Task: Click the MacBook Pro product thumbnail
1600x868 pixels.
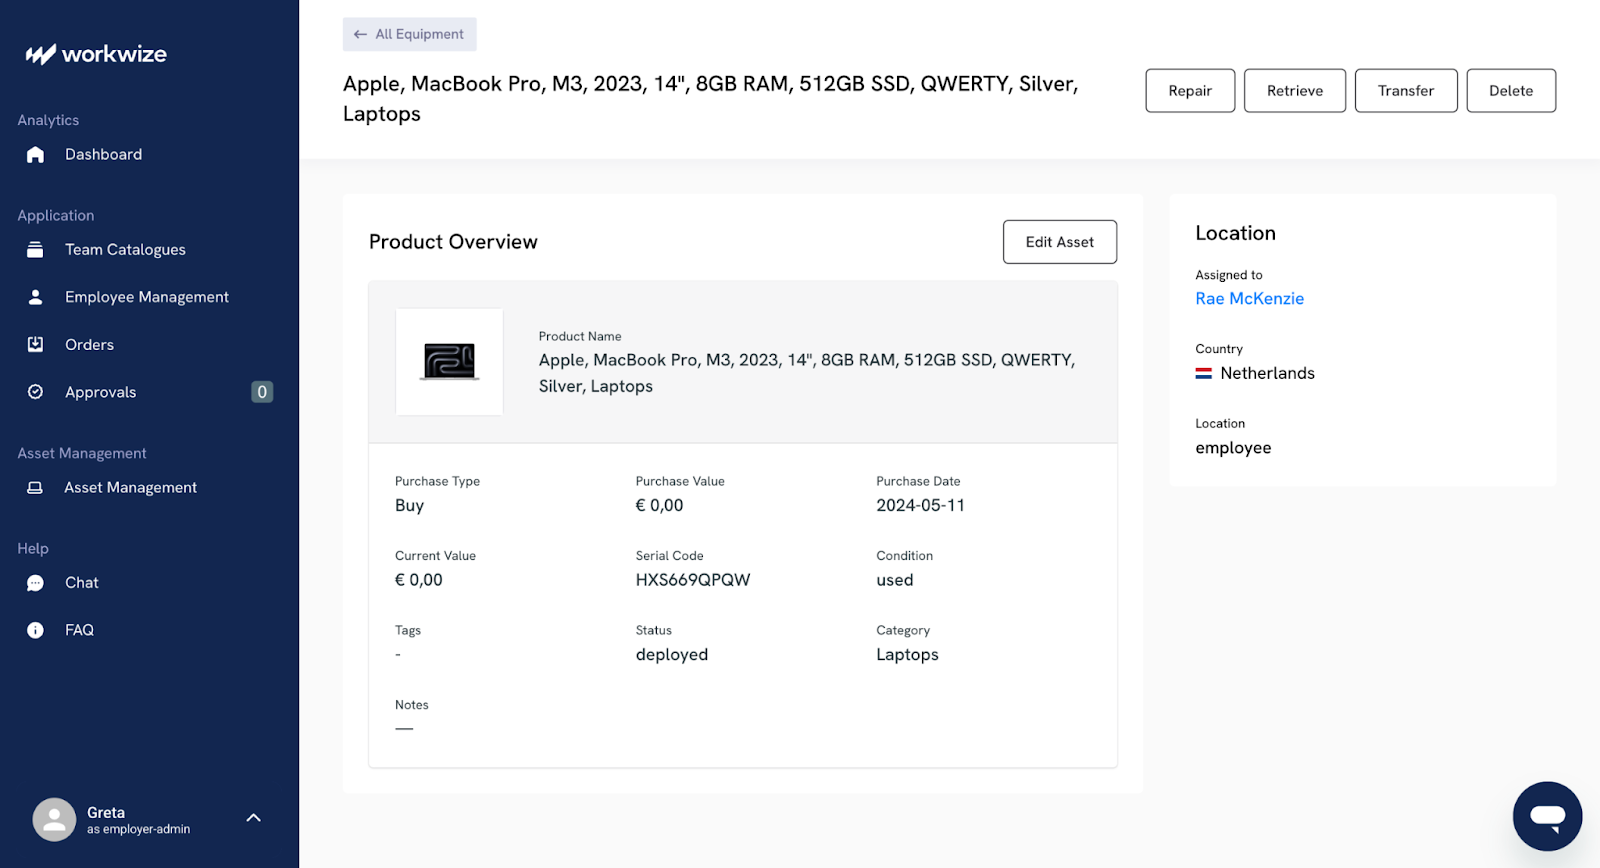Action: click(x=449, y=362)
